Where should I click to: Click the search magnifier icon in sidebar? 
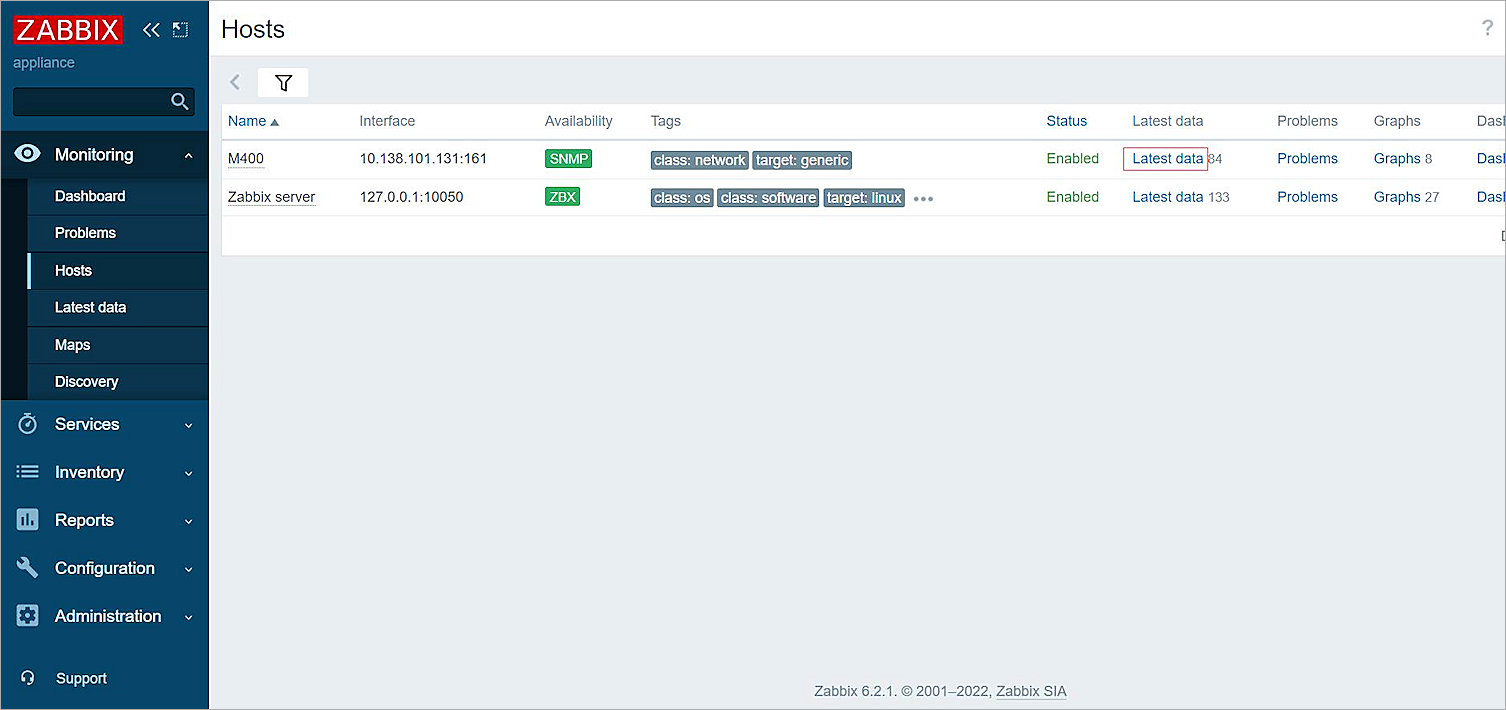point(179,101)
